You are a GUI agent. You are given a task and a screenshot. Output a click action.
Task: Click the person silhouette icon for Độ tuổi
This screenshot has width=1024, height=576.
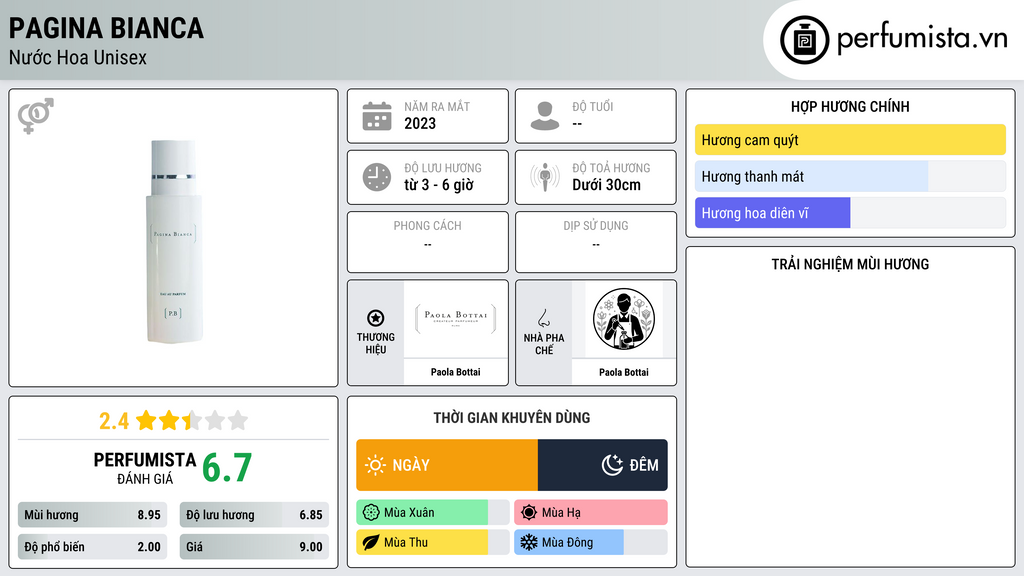(545, 116)
